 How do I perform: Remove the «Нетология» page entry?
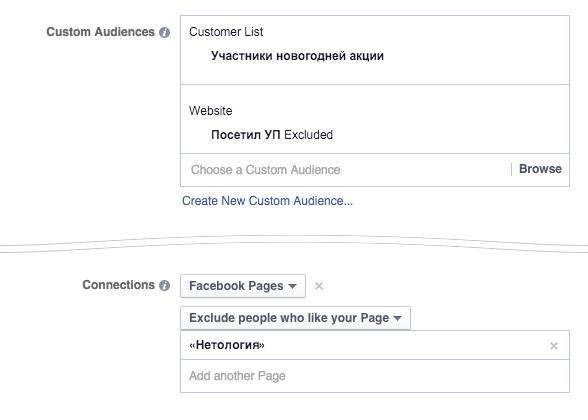pyautogui.click(x=554, y=346)
